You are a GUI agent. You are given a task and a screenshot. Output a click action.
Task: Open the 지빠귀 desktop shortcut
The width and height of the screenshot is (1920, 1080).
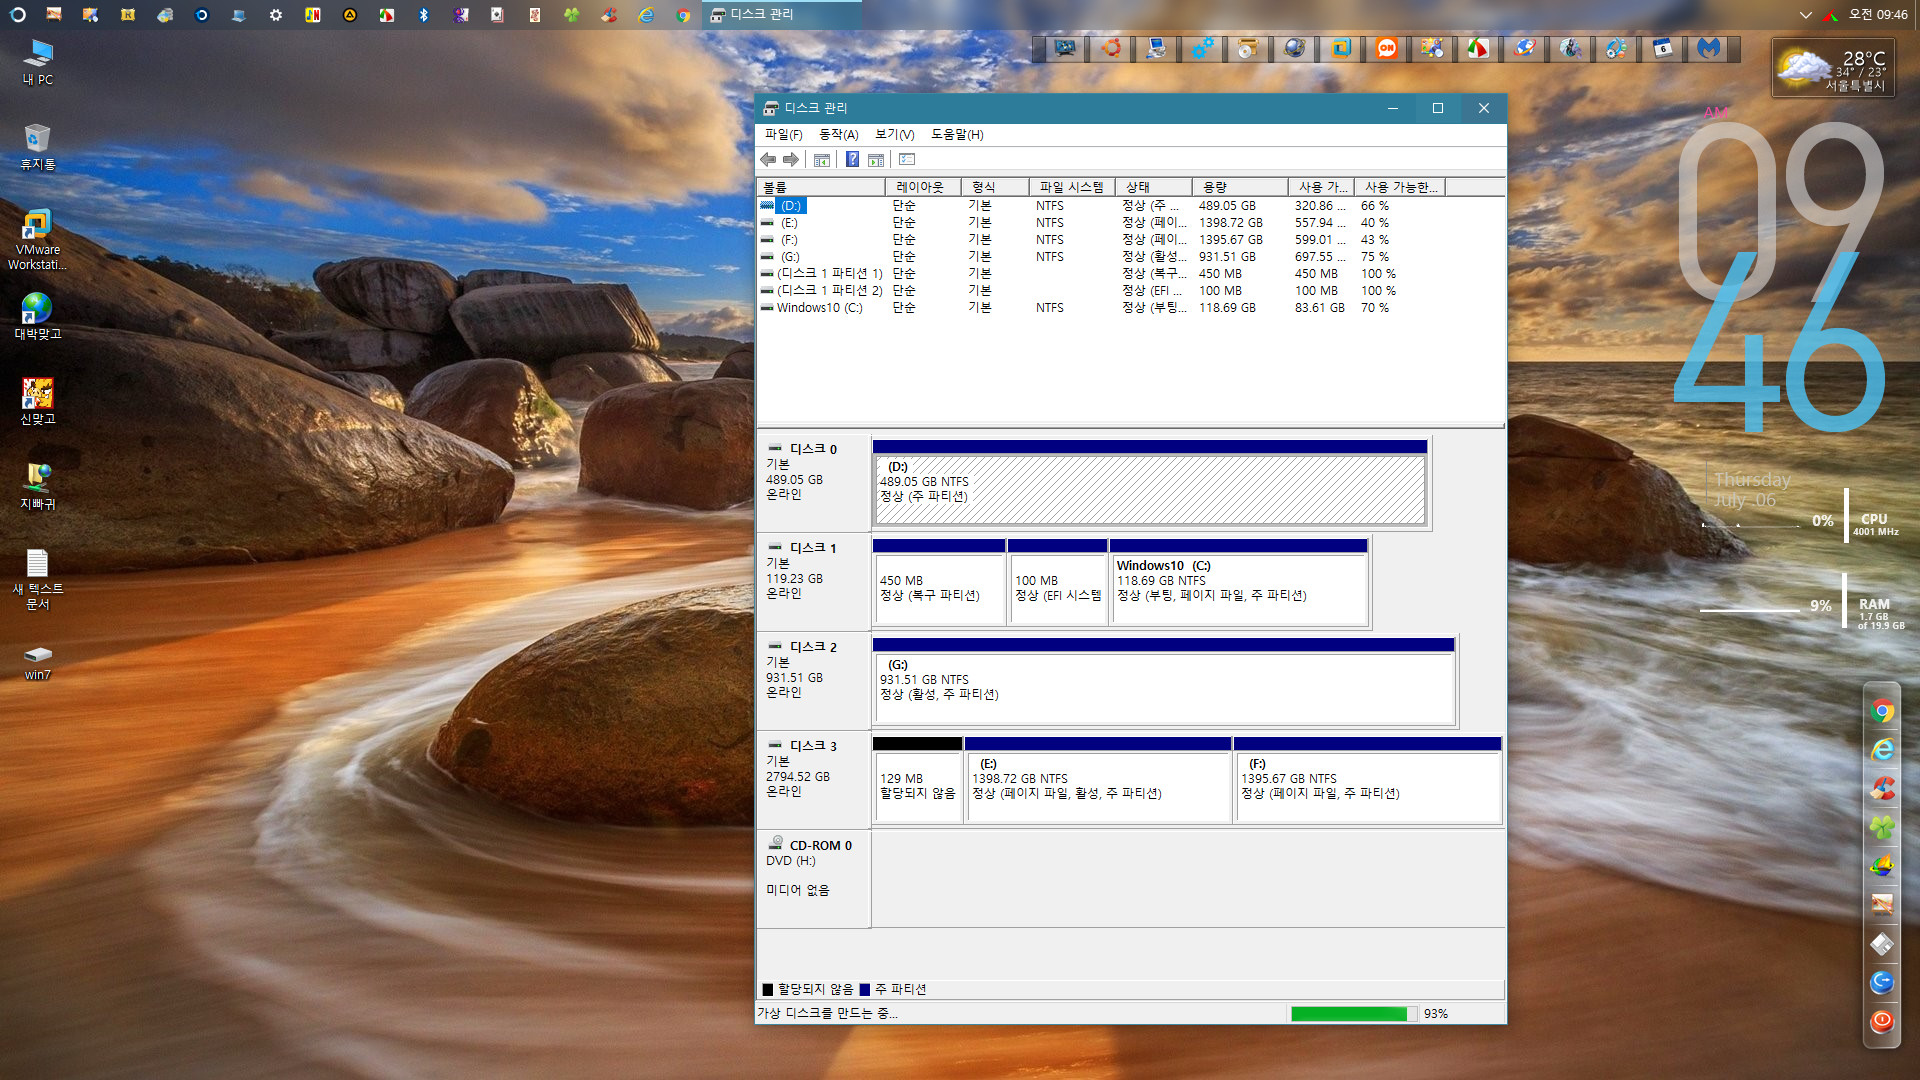pyautogui.click(x=38, y=486)
